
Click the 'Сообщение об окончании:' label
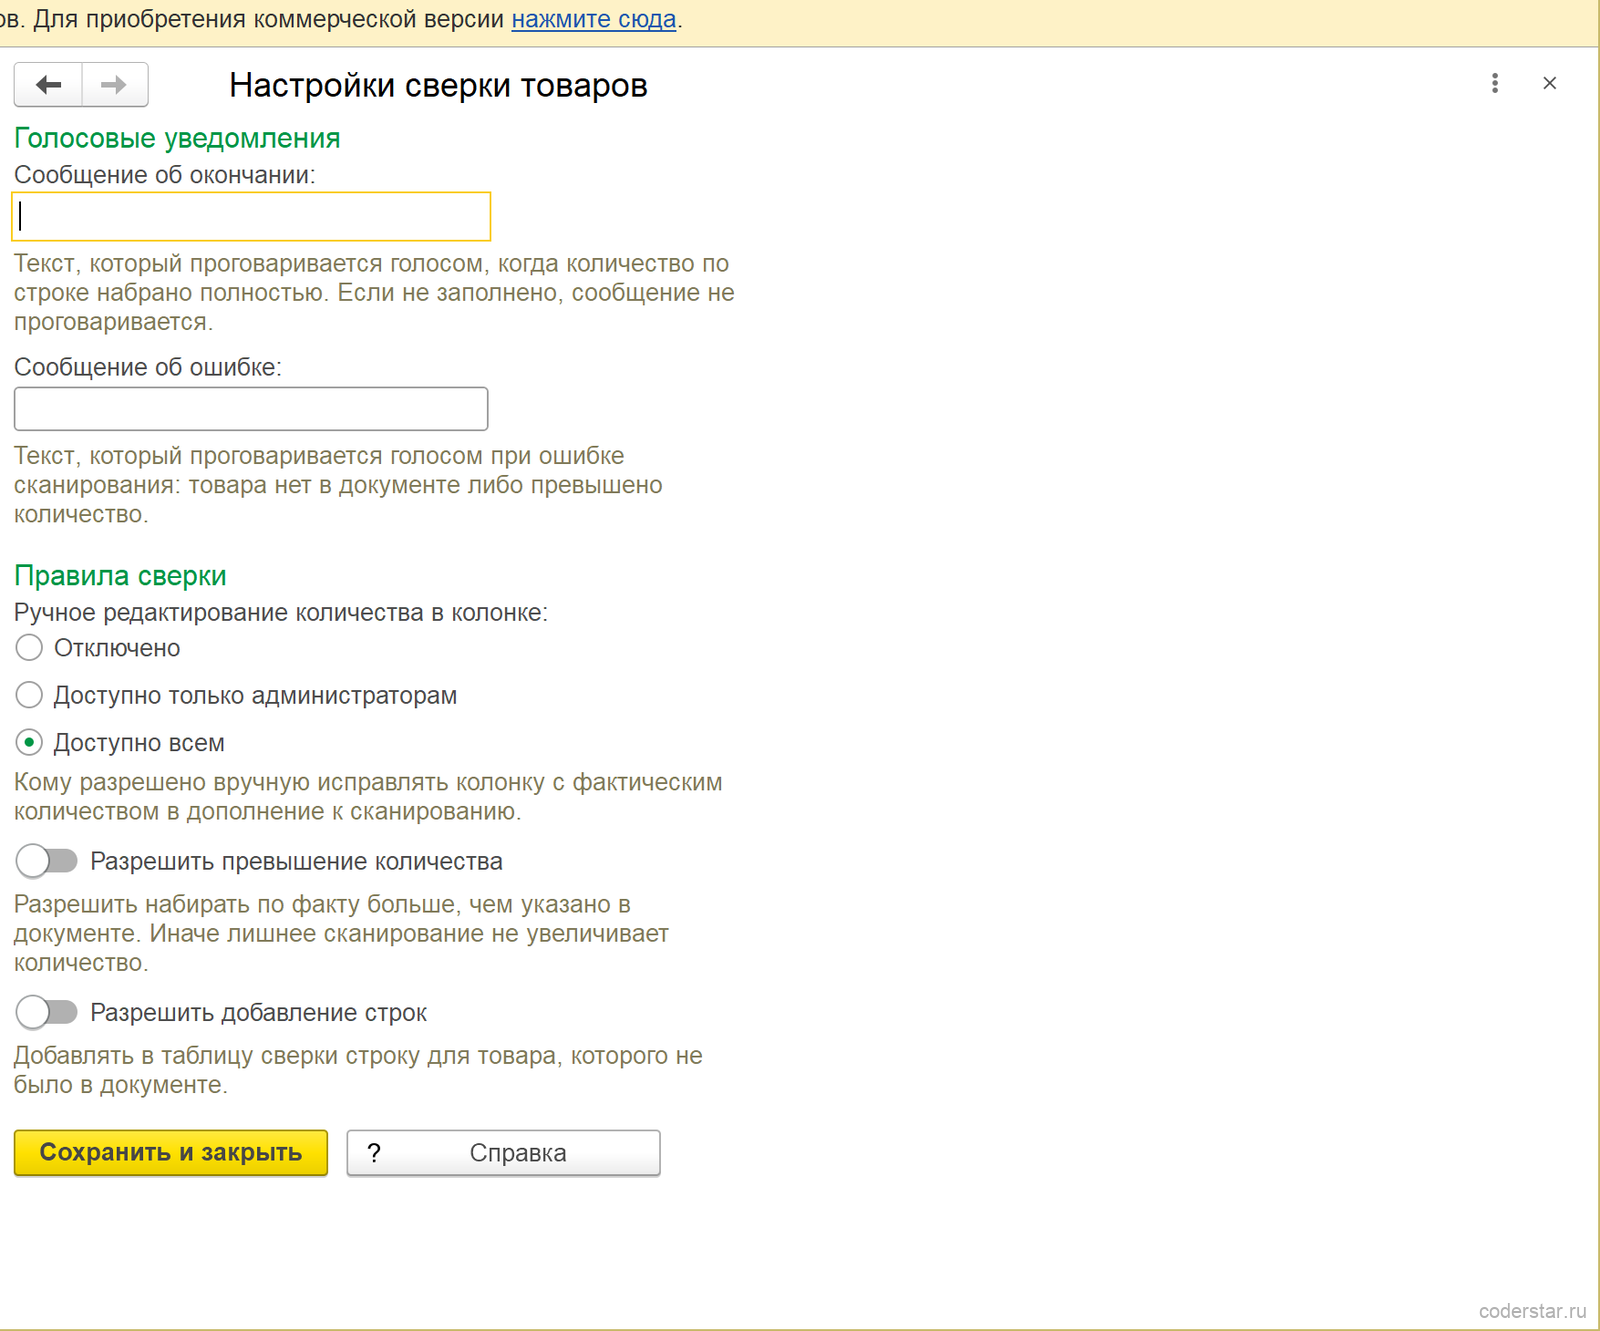pyautogui.click(x=165, y=175)
